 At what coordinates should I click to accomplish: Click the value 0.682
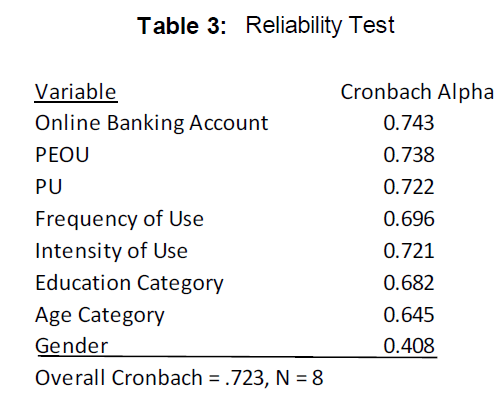[409, 283]
